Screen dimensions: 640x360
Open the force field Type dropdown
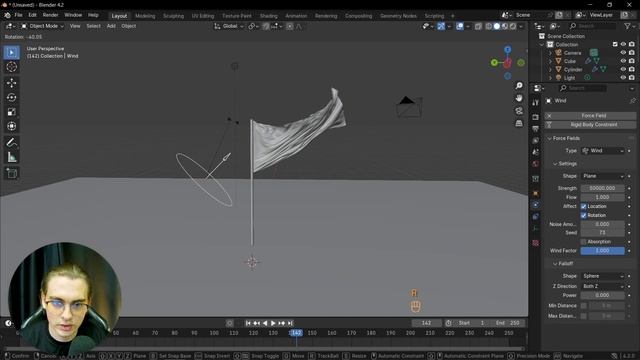[x=603, y=151]
